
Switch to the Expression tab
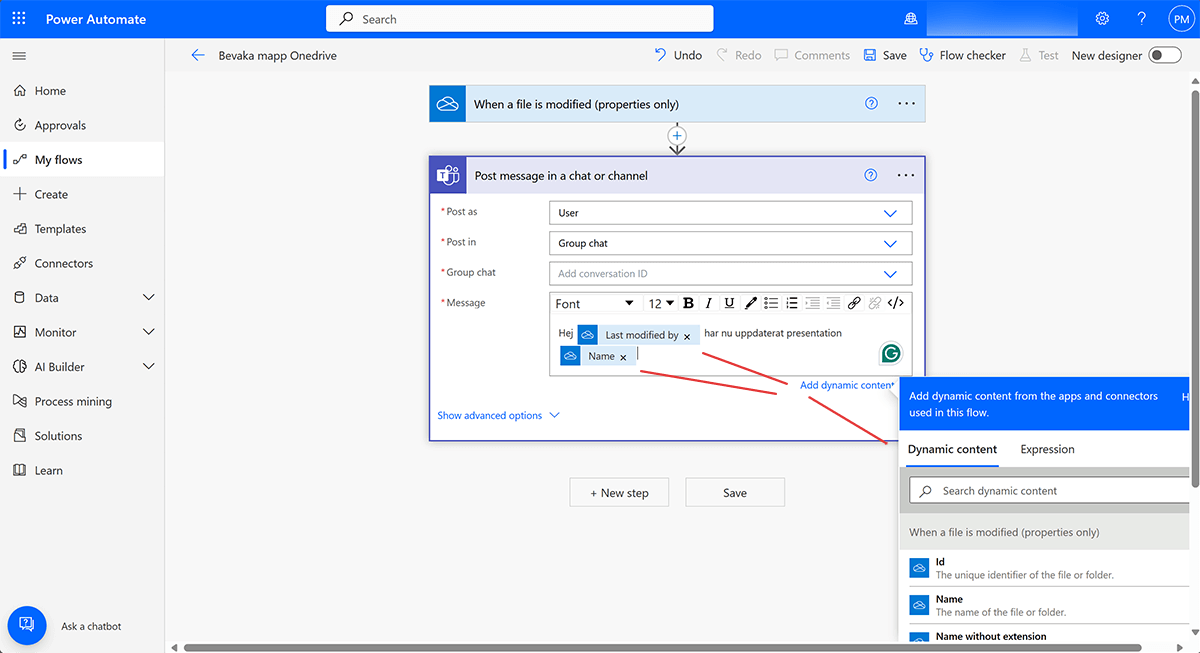click(1047, 449)
